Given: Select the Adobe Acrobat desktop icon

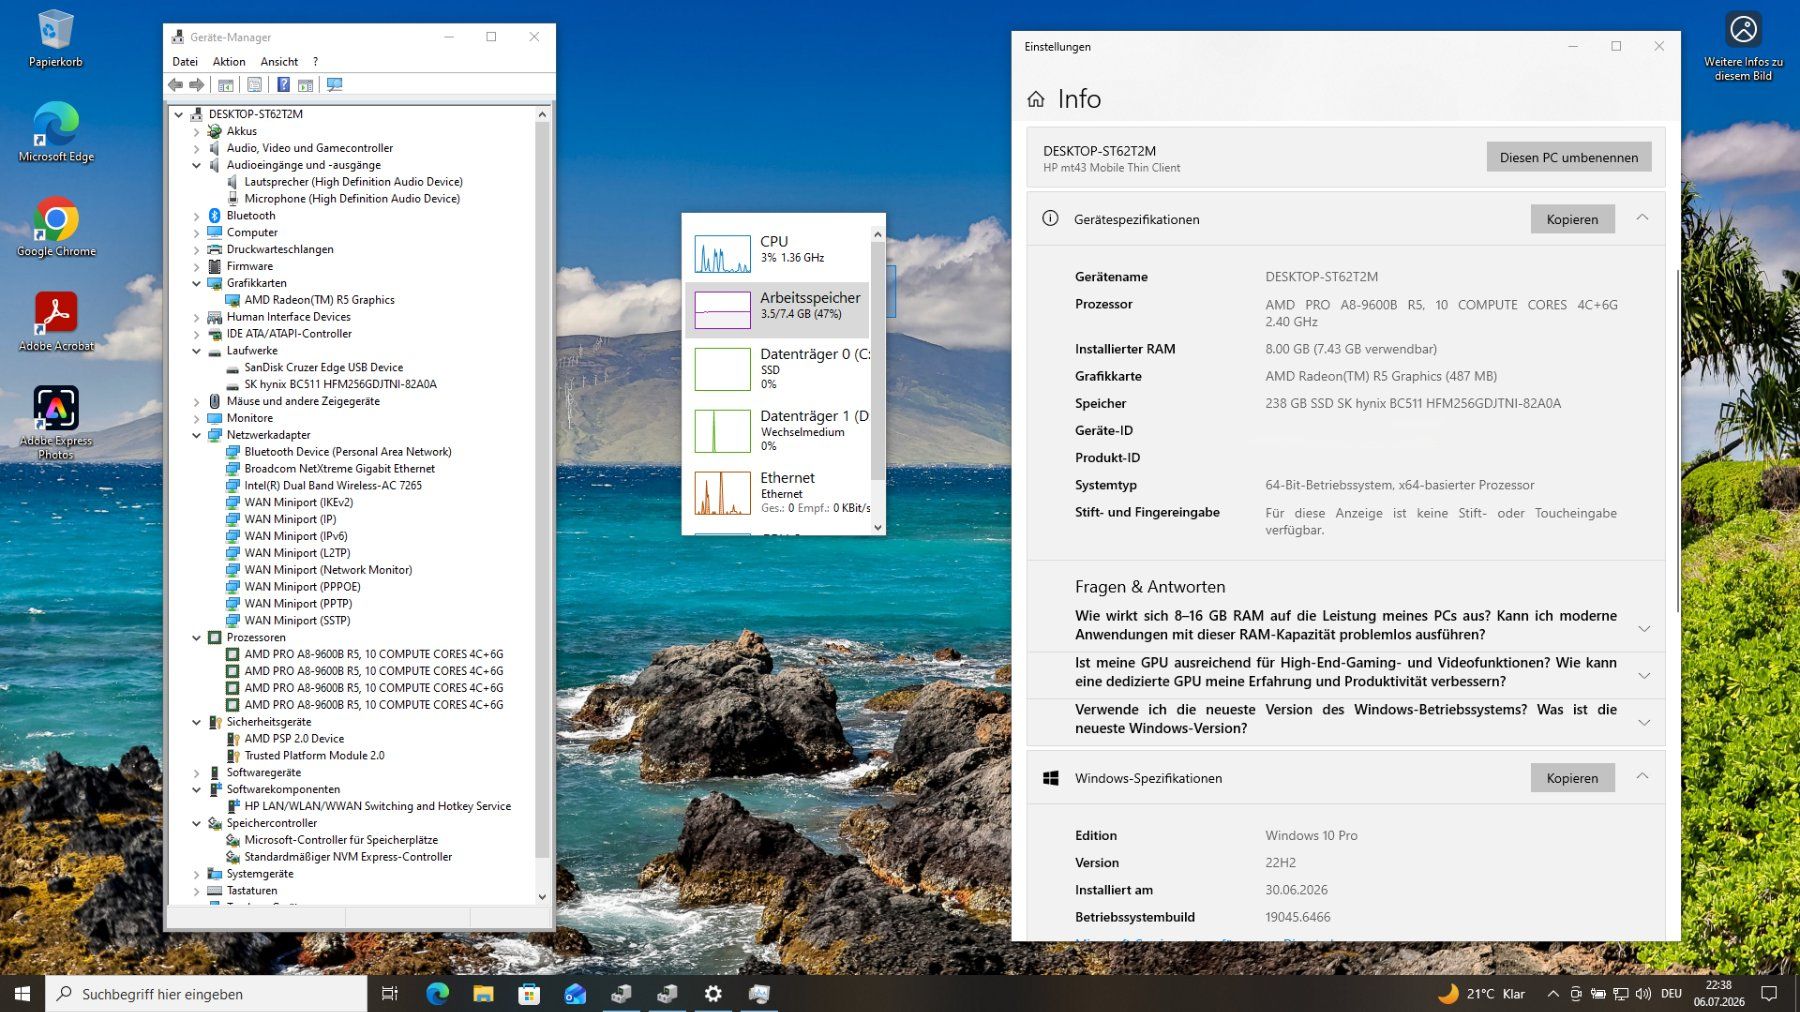Looking at the screenshot, I should click(56, 322).
